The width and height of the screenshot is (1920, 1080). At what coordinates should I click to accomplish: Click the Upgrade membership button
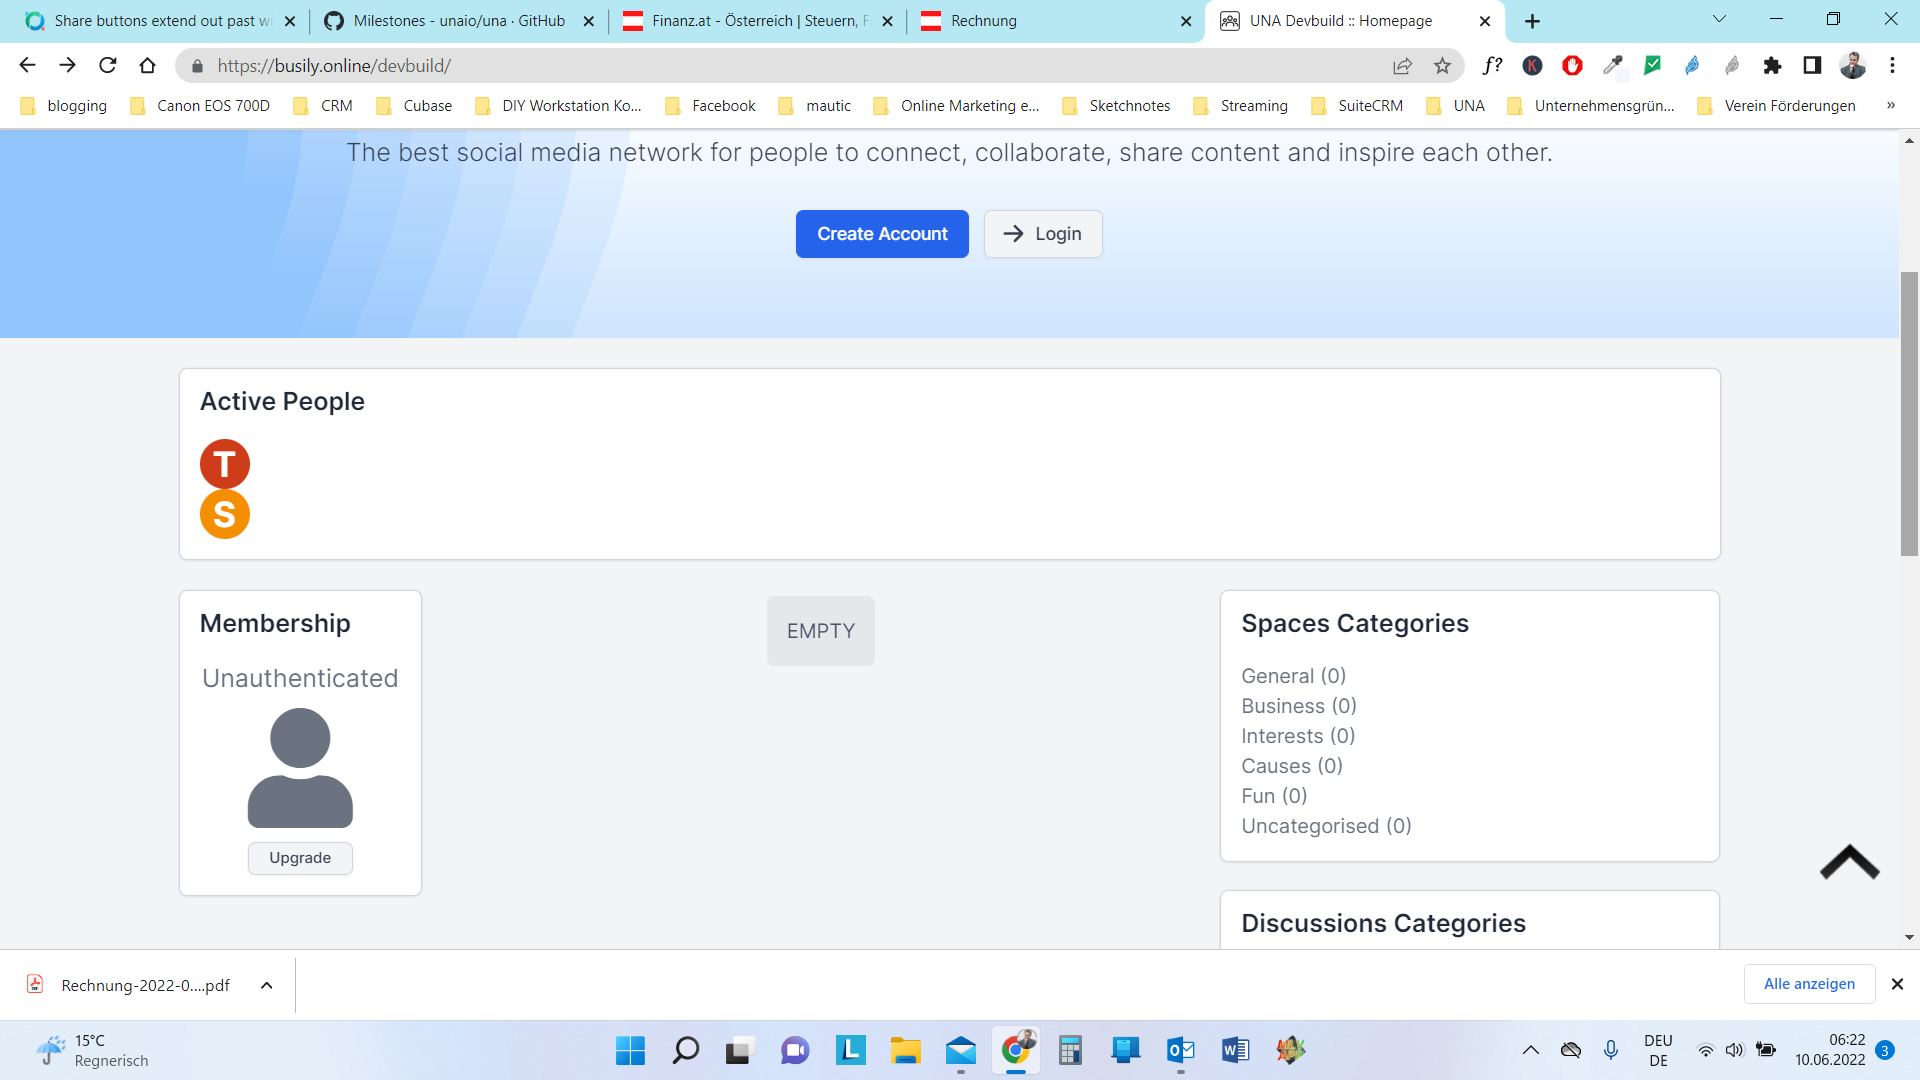(x=300, y=858)
